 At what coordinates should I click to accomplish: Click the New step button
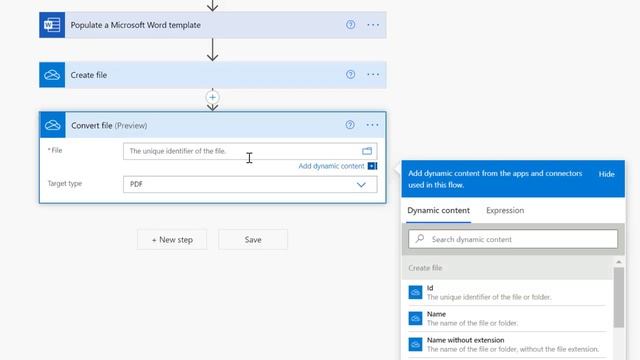172,240
